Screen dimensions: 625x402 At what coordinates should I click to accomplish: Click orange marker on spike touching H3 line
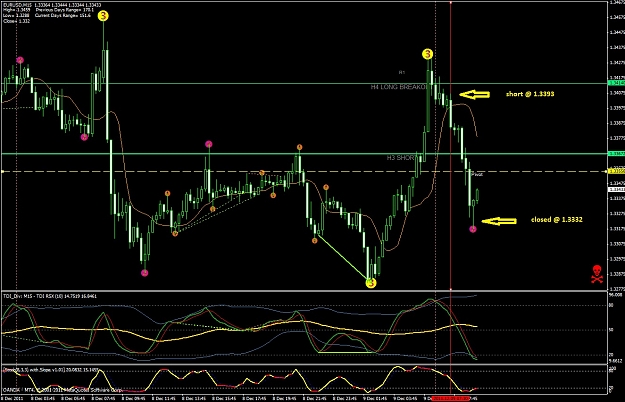(299, 147)
